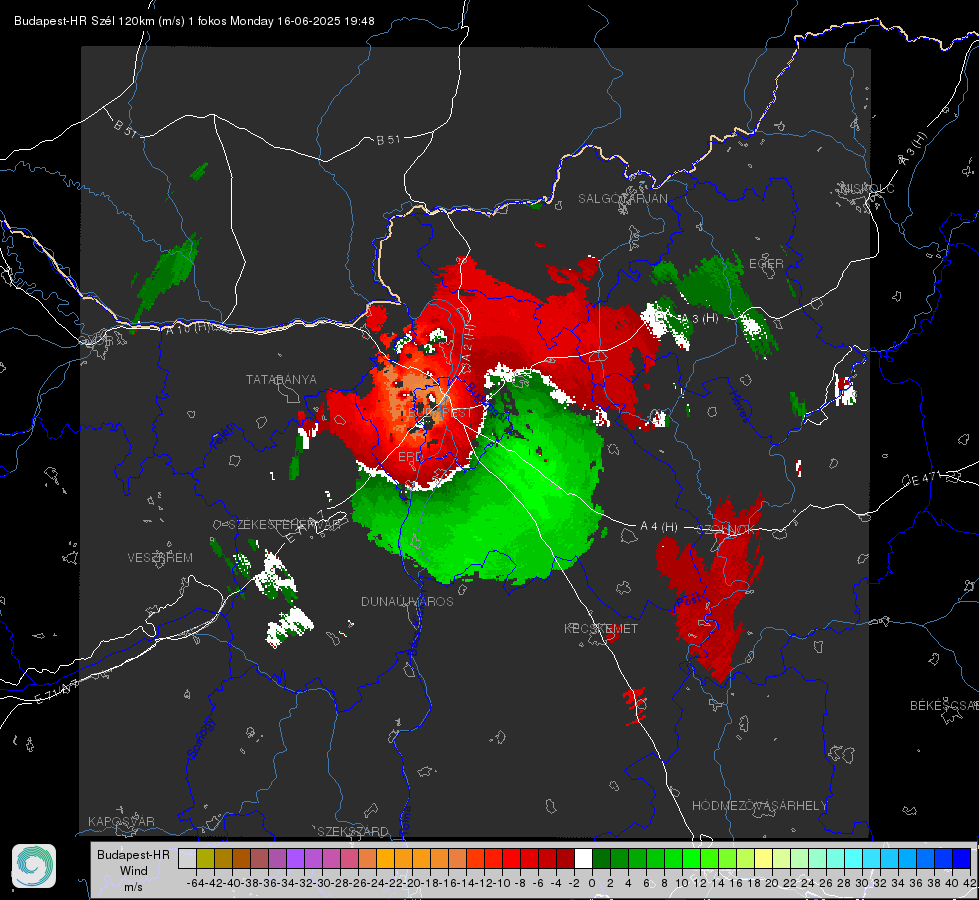Choose the yellow swatch between 18 and 20
This screenshot has width=979, height=900.
click(763, 858)
